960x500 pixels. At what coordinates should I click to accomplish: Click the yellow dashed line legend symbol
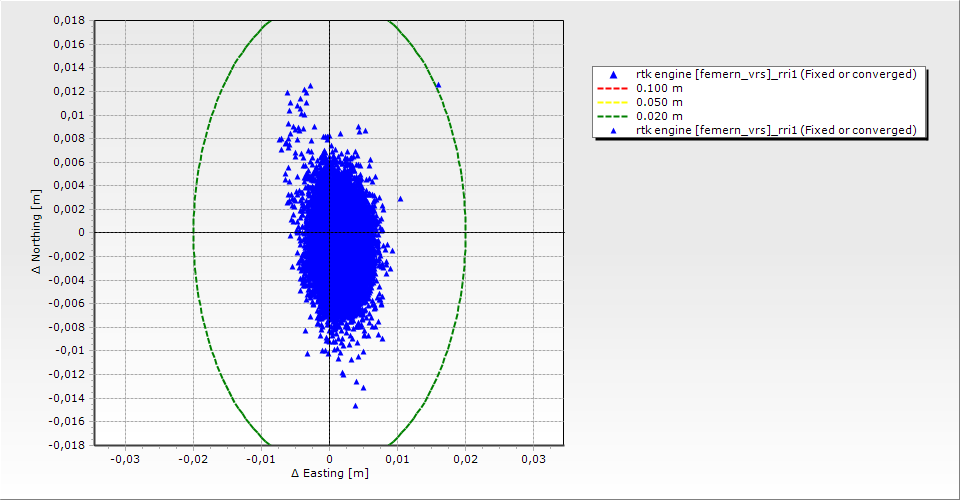pyautogui.click(x=613, y=103)
